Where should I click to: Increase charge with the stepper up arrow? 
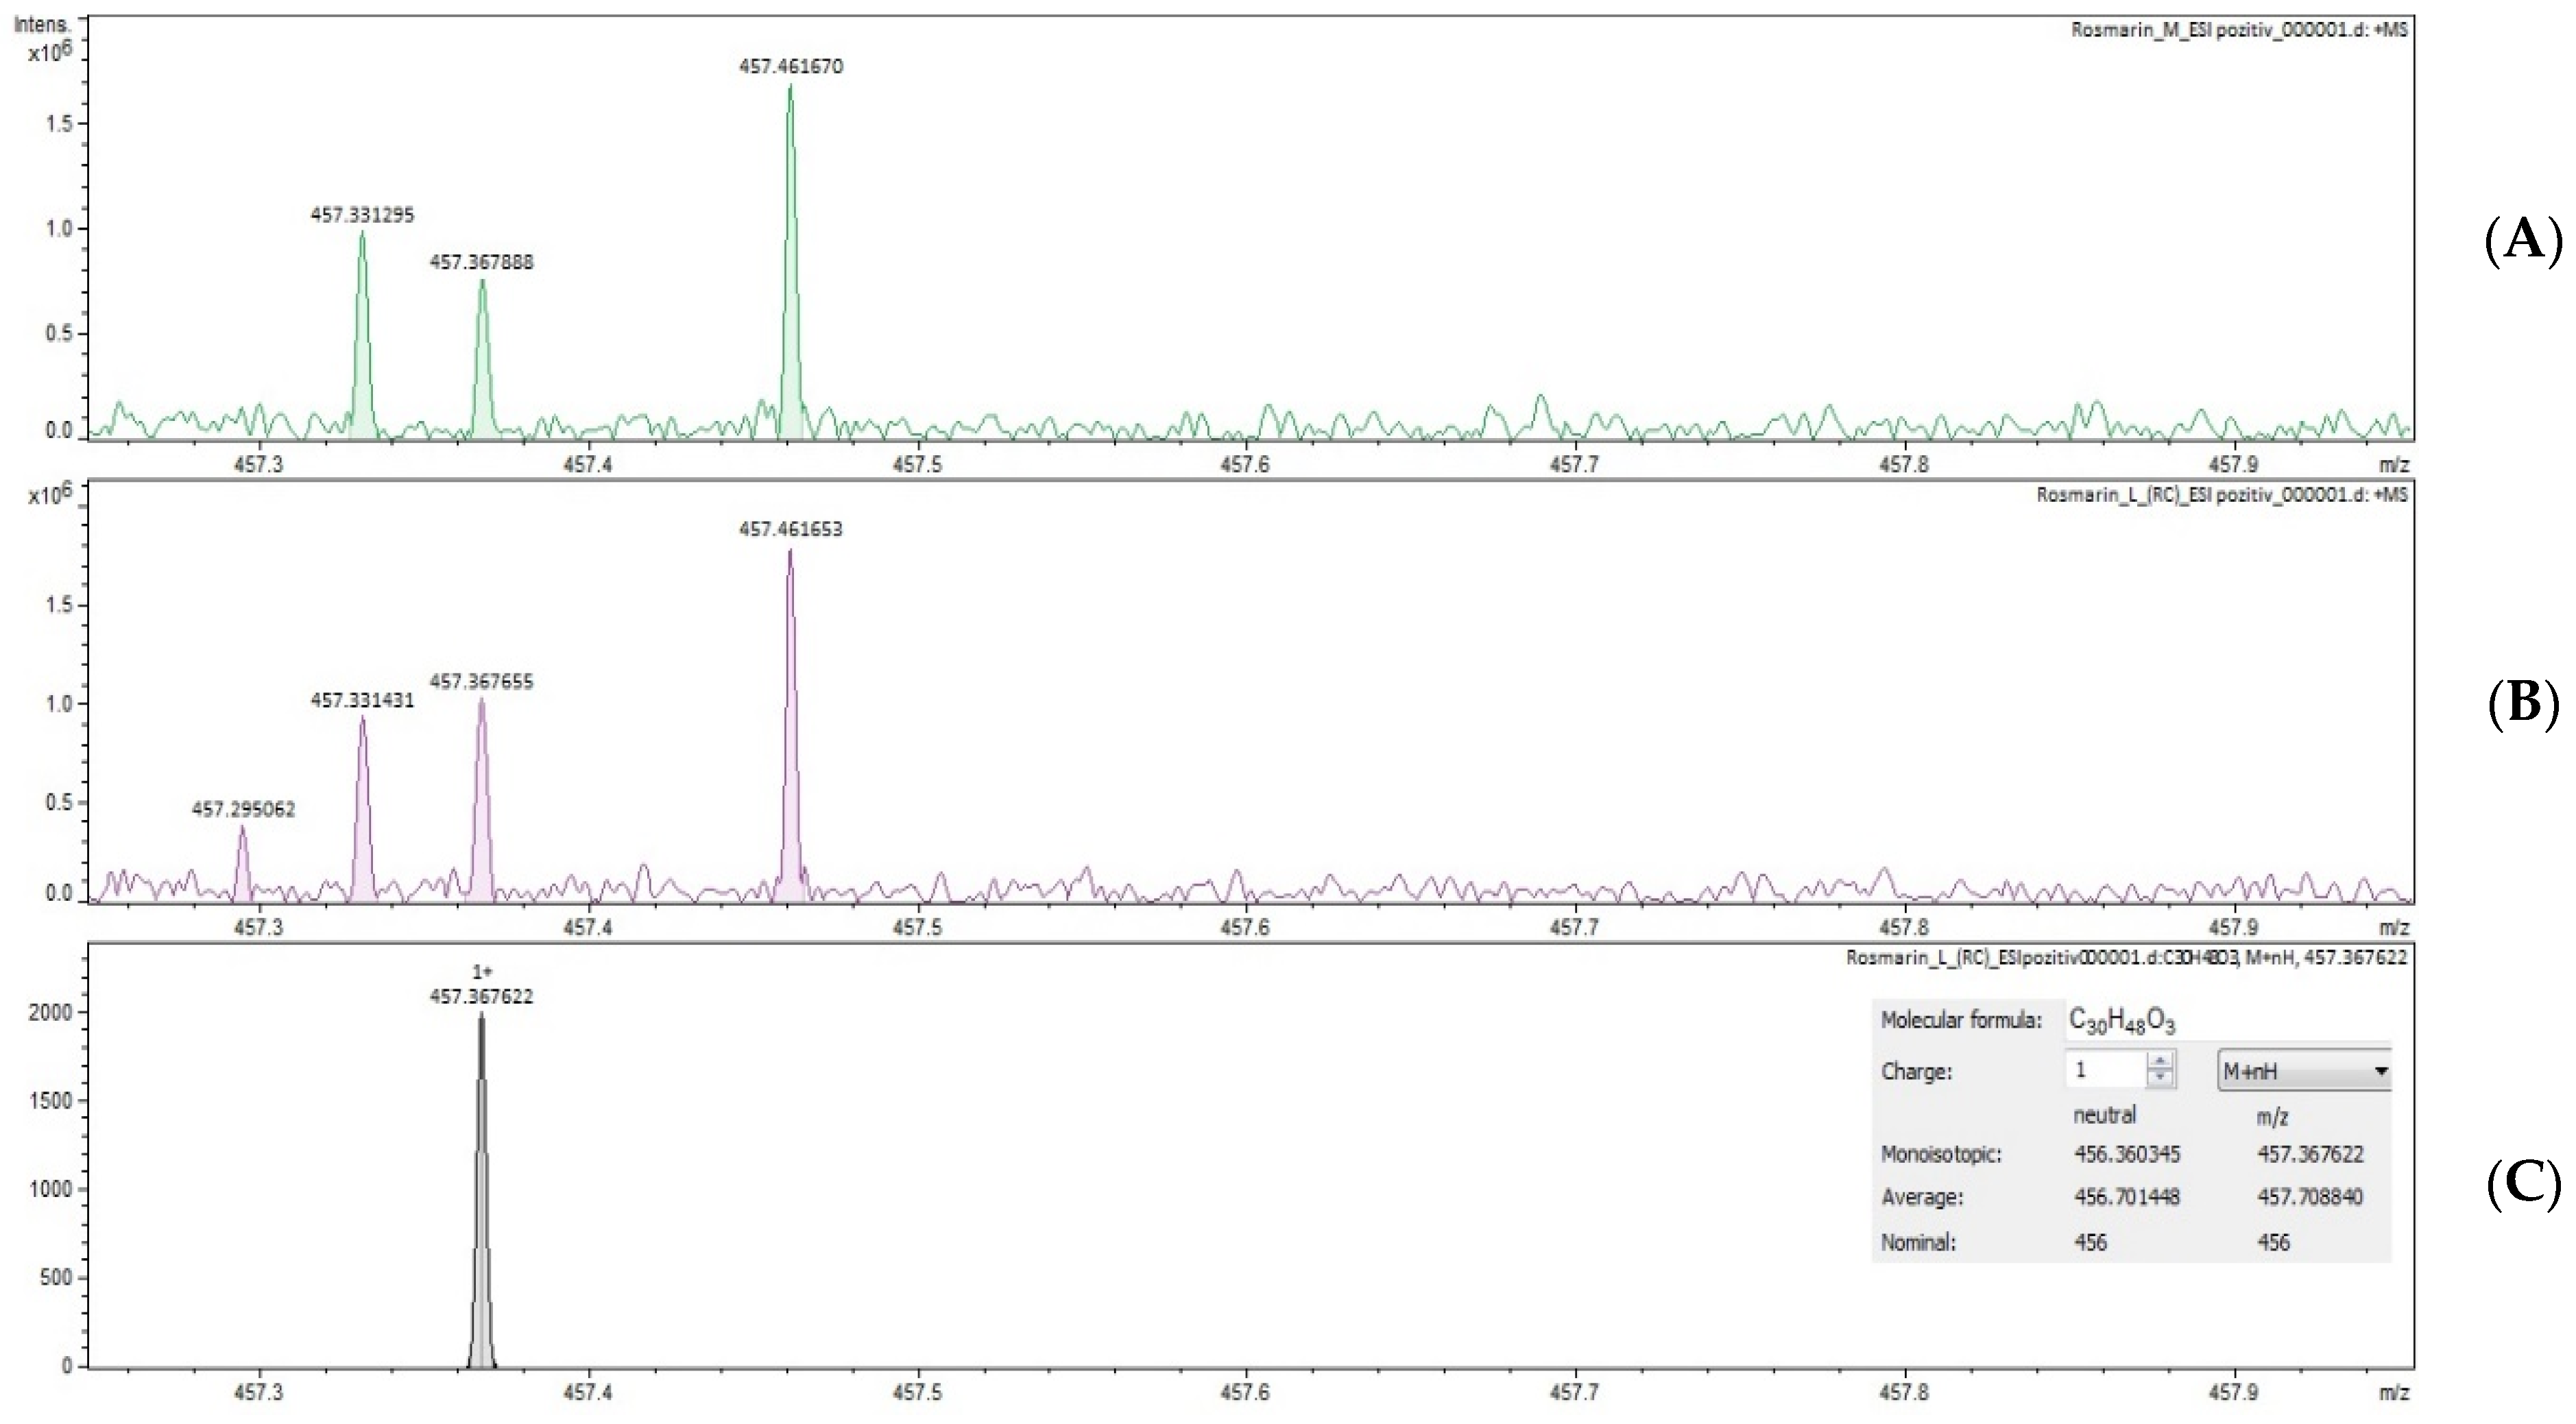point(2160,1062)
